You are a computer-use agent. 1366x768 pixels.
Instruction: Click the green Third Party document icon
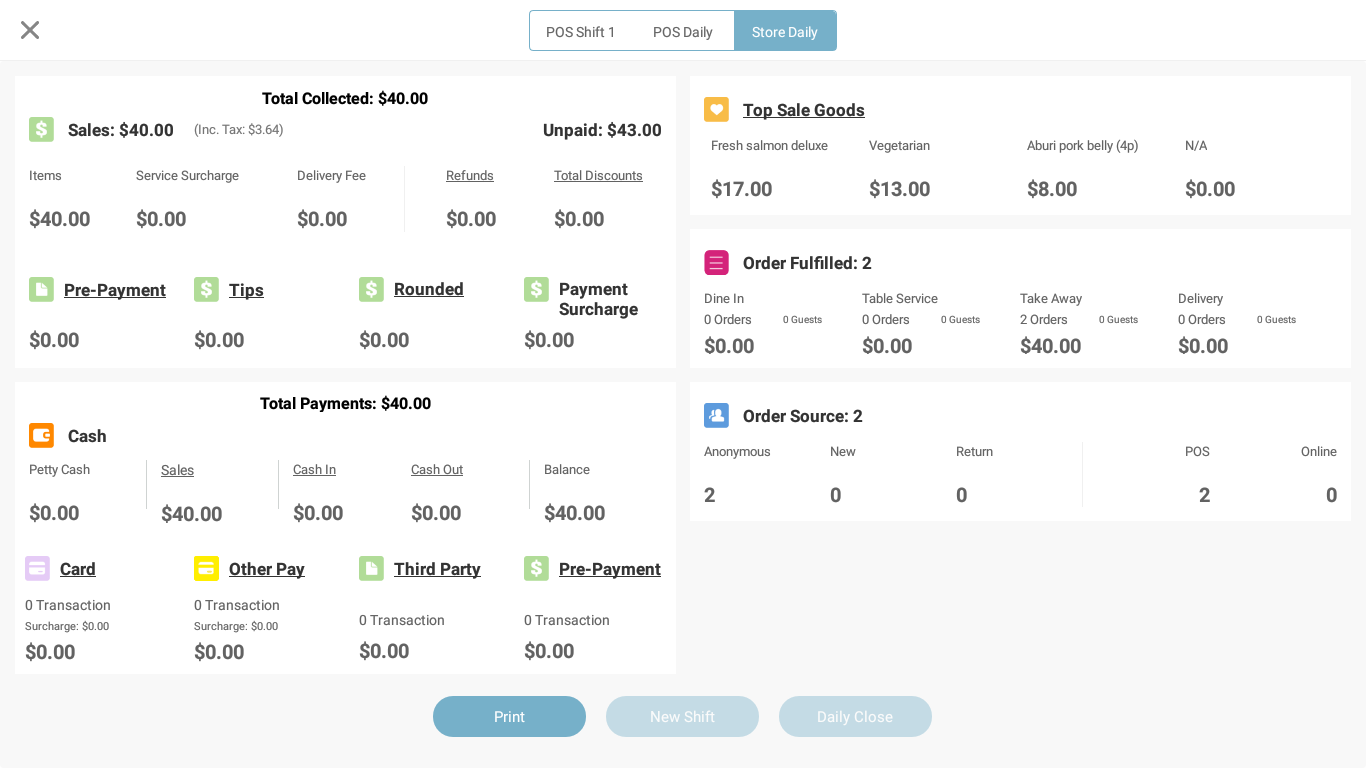tap(371, 568)
